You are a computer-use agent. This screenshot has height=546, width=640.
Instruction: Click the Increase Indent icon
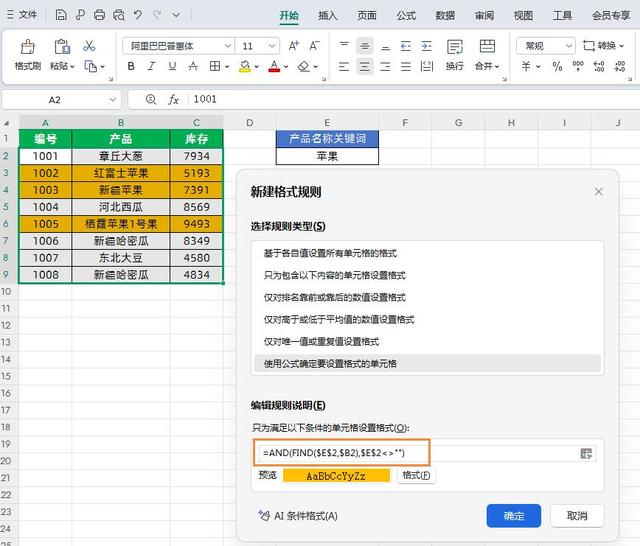coord(427,46)
